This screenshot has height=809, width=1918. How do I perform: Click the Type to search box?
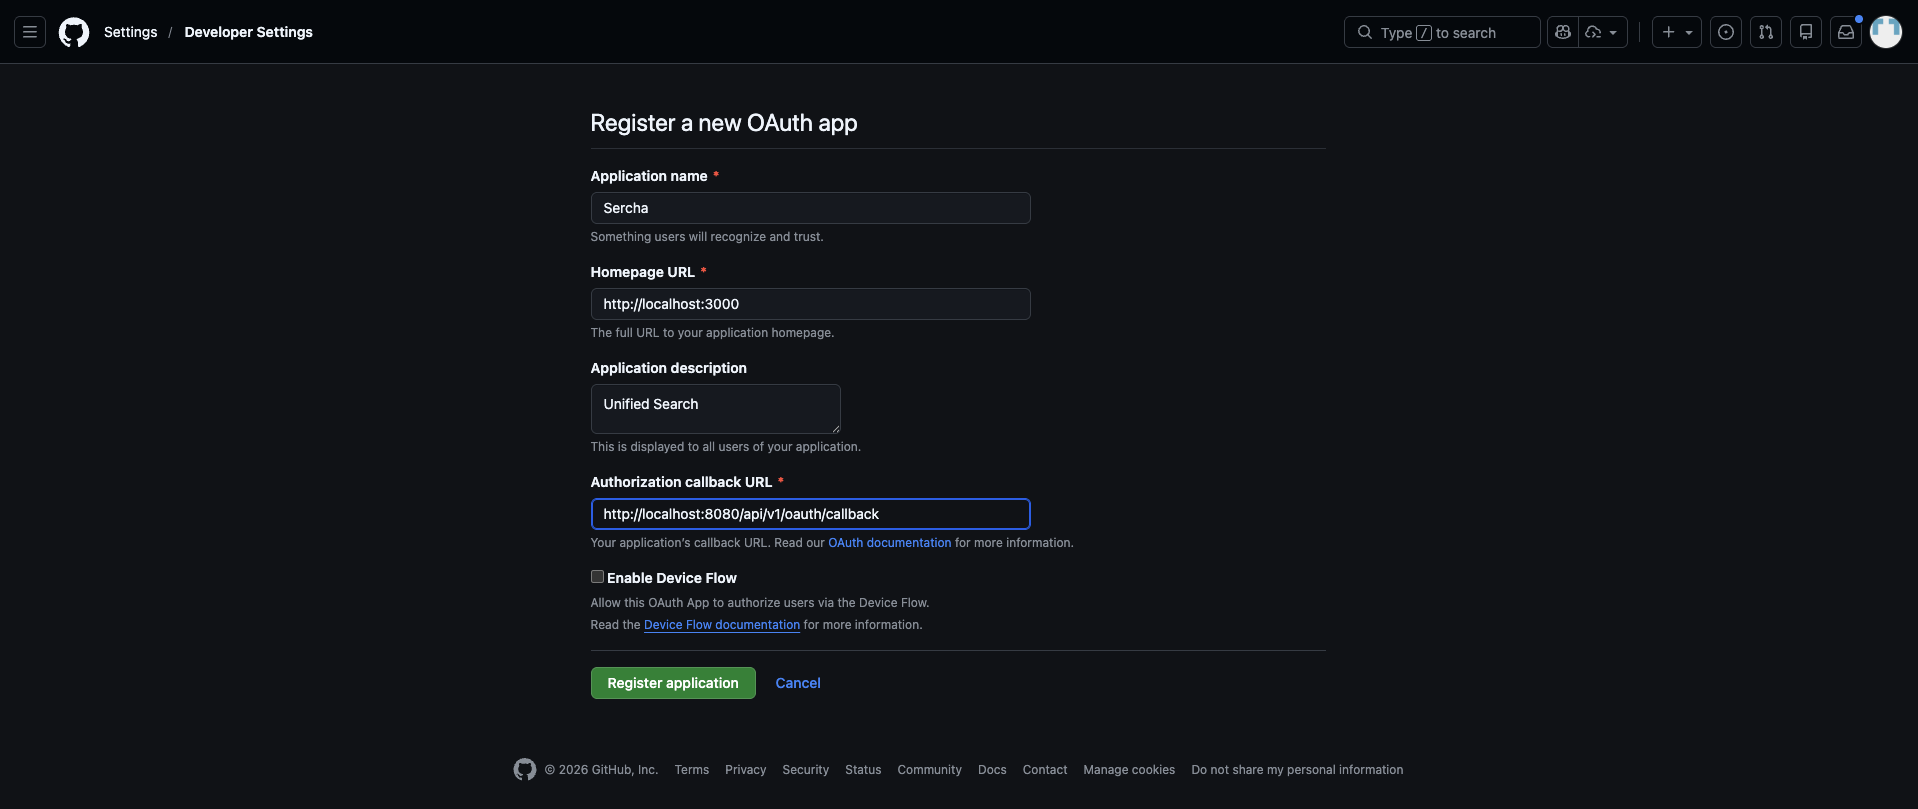pyautogui.click(x=1442, y=32)
